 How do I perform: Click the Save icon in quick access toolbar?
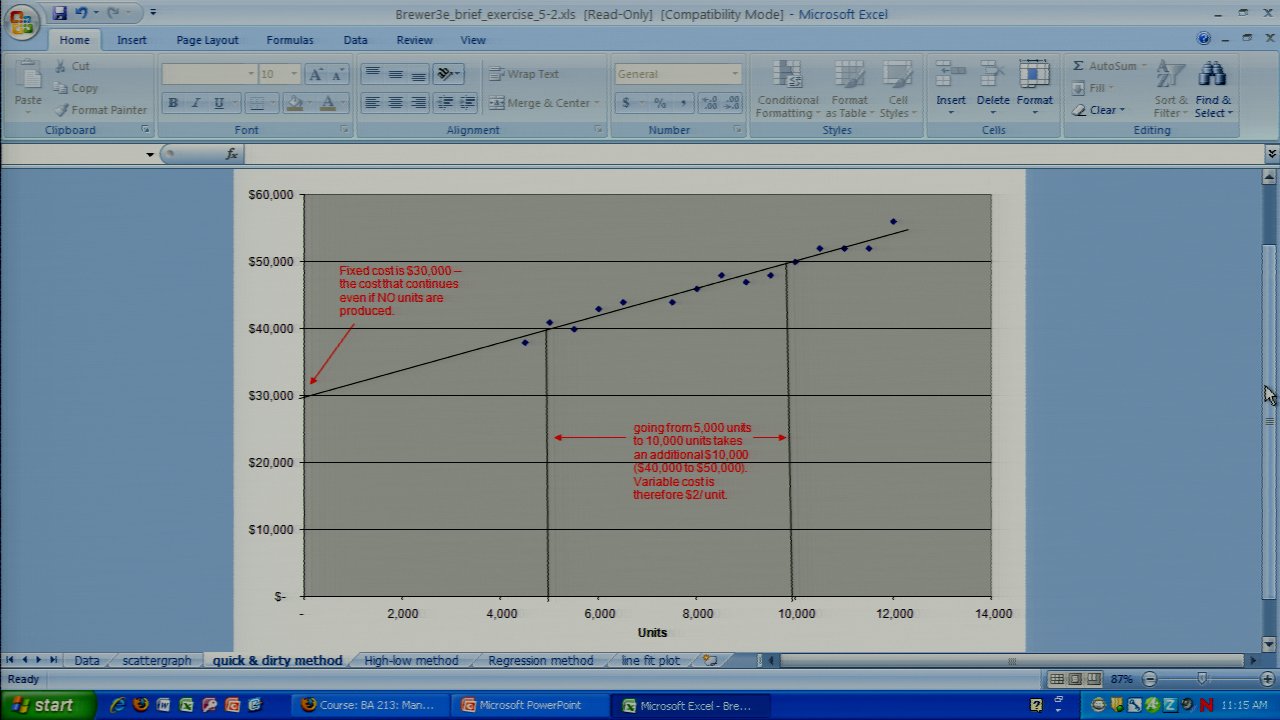click(x=60, y=13)
